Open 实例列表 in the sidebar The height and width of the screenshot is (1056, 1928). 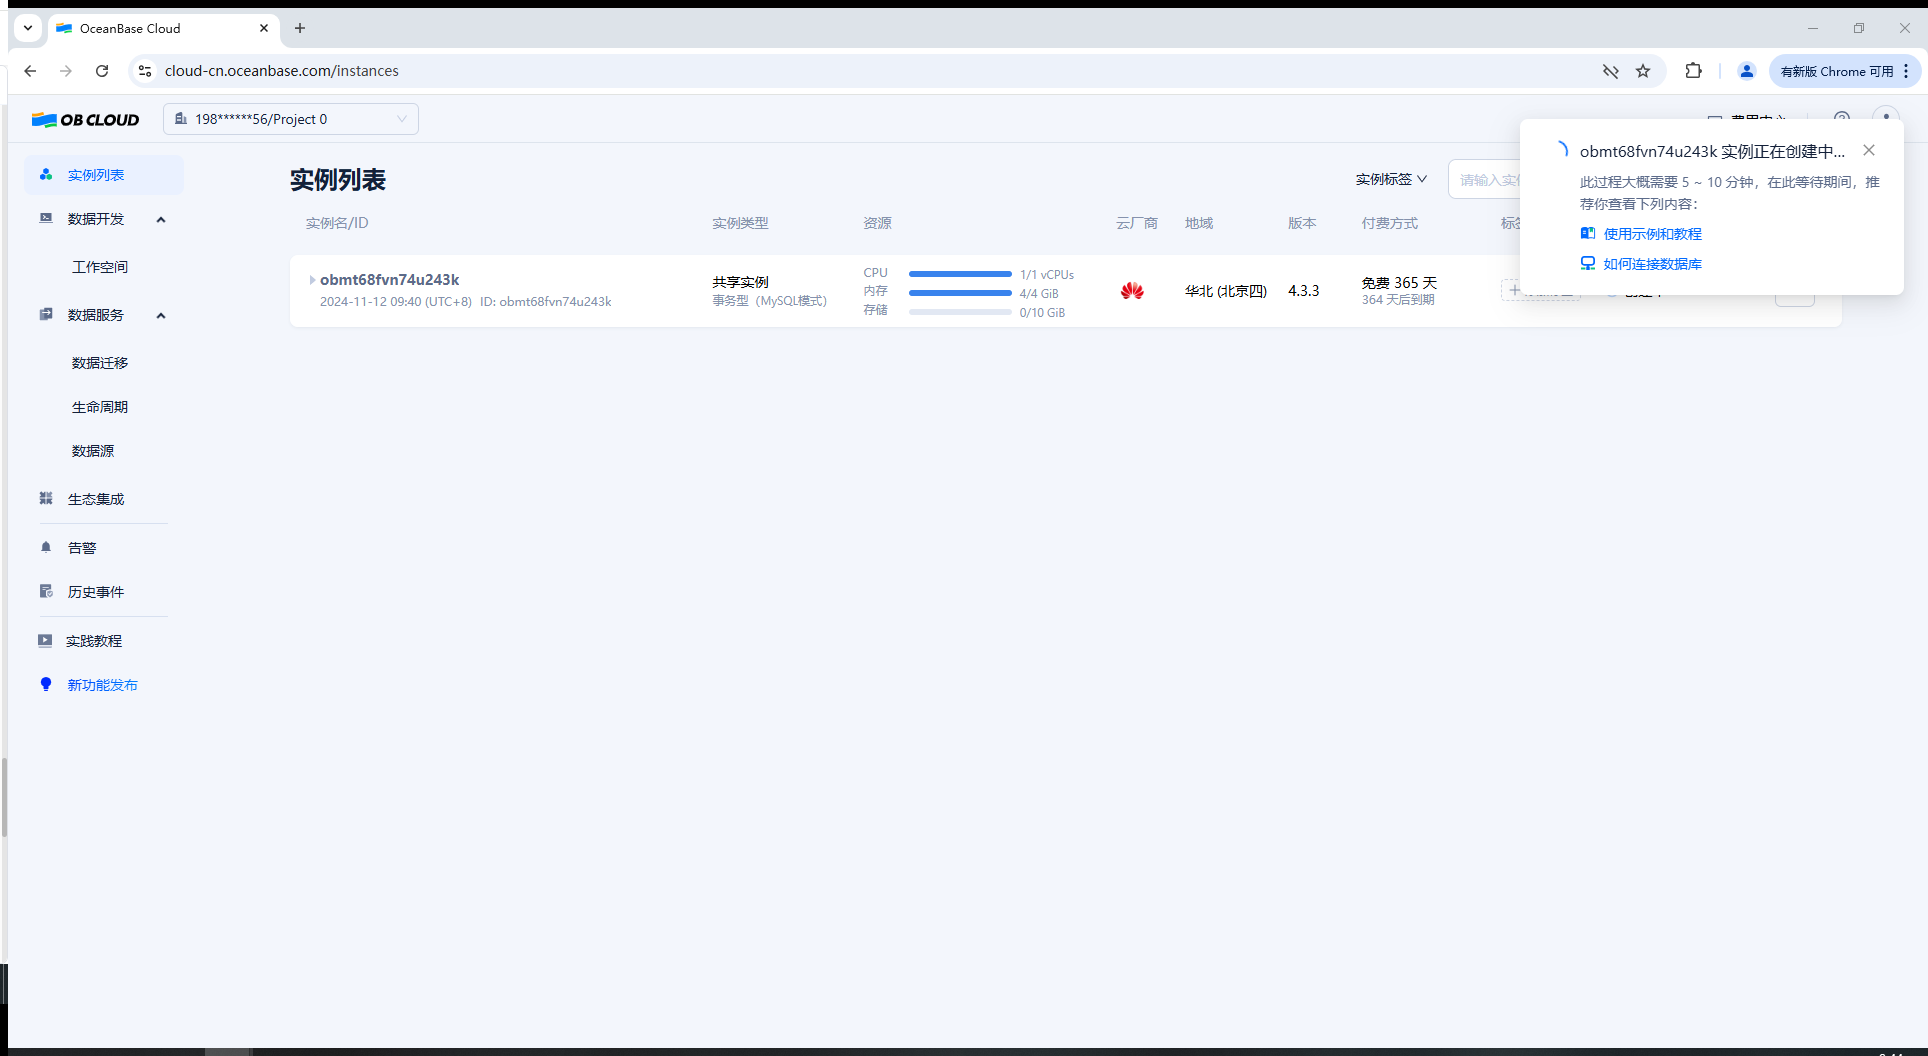click(104, 175)
